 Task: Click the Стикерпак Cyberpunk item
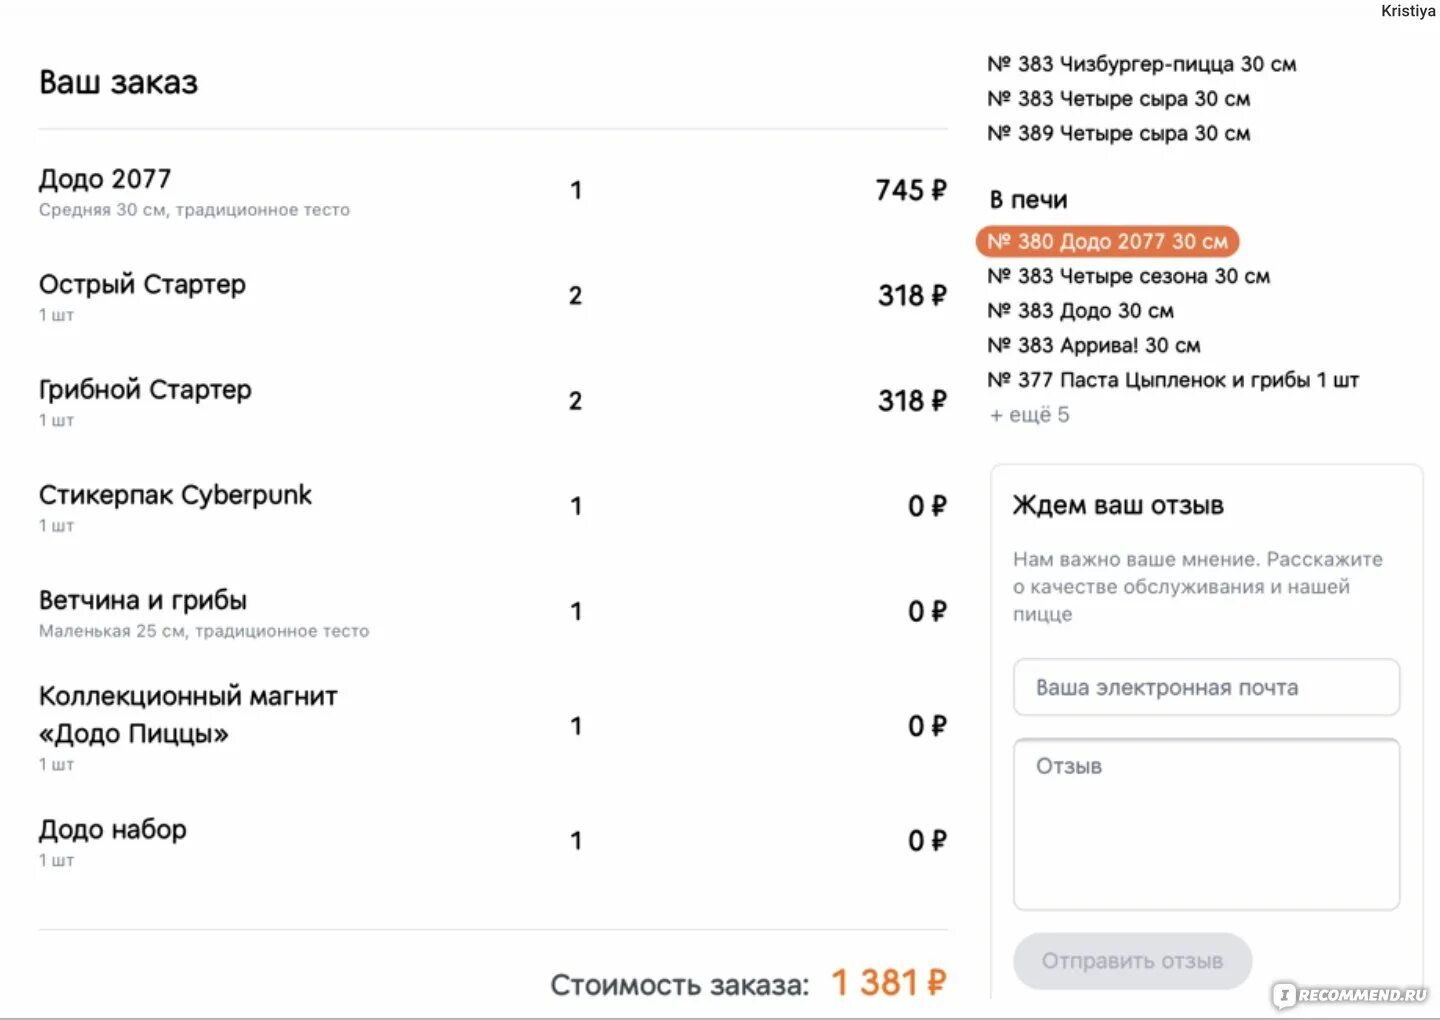coord(175,495)
